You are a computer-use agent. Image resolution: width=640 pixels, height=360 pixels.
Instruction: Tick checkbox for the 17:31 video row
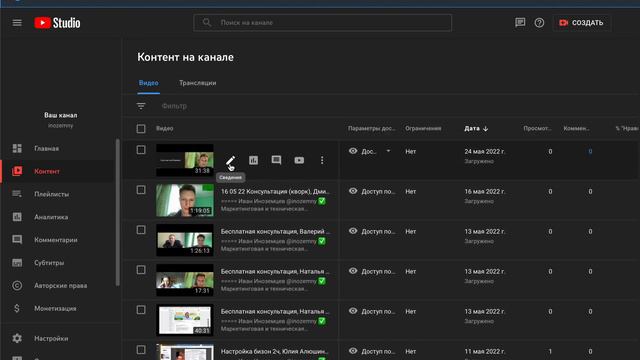click(x=141, y=270)
